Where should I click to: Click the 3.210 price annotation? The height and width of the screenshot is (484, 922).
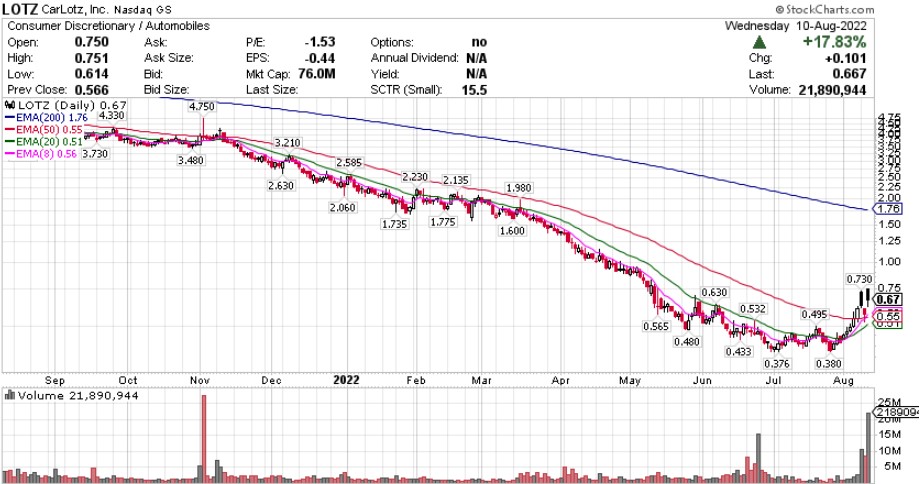point(288,143)
